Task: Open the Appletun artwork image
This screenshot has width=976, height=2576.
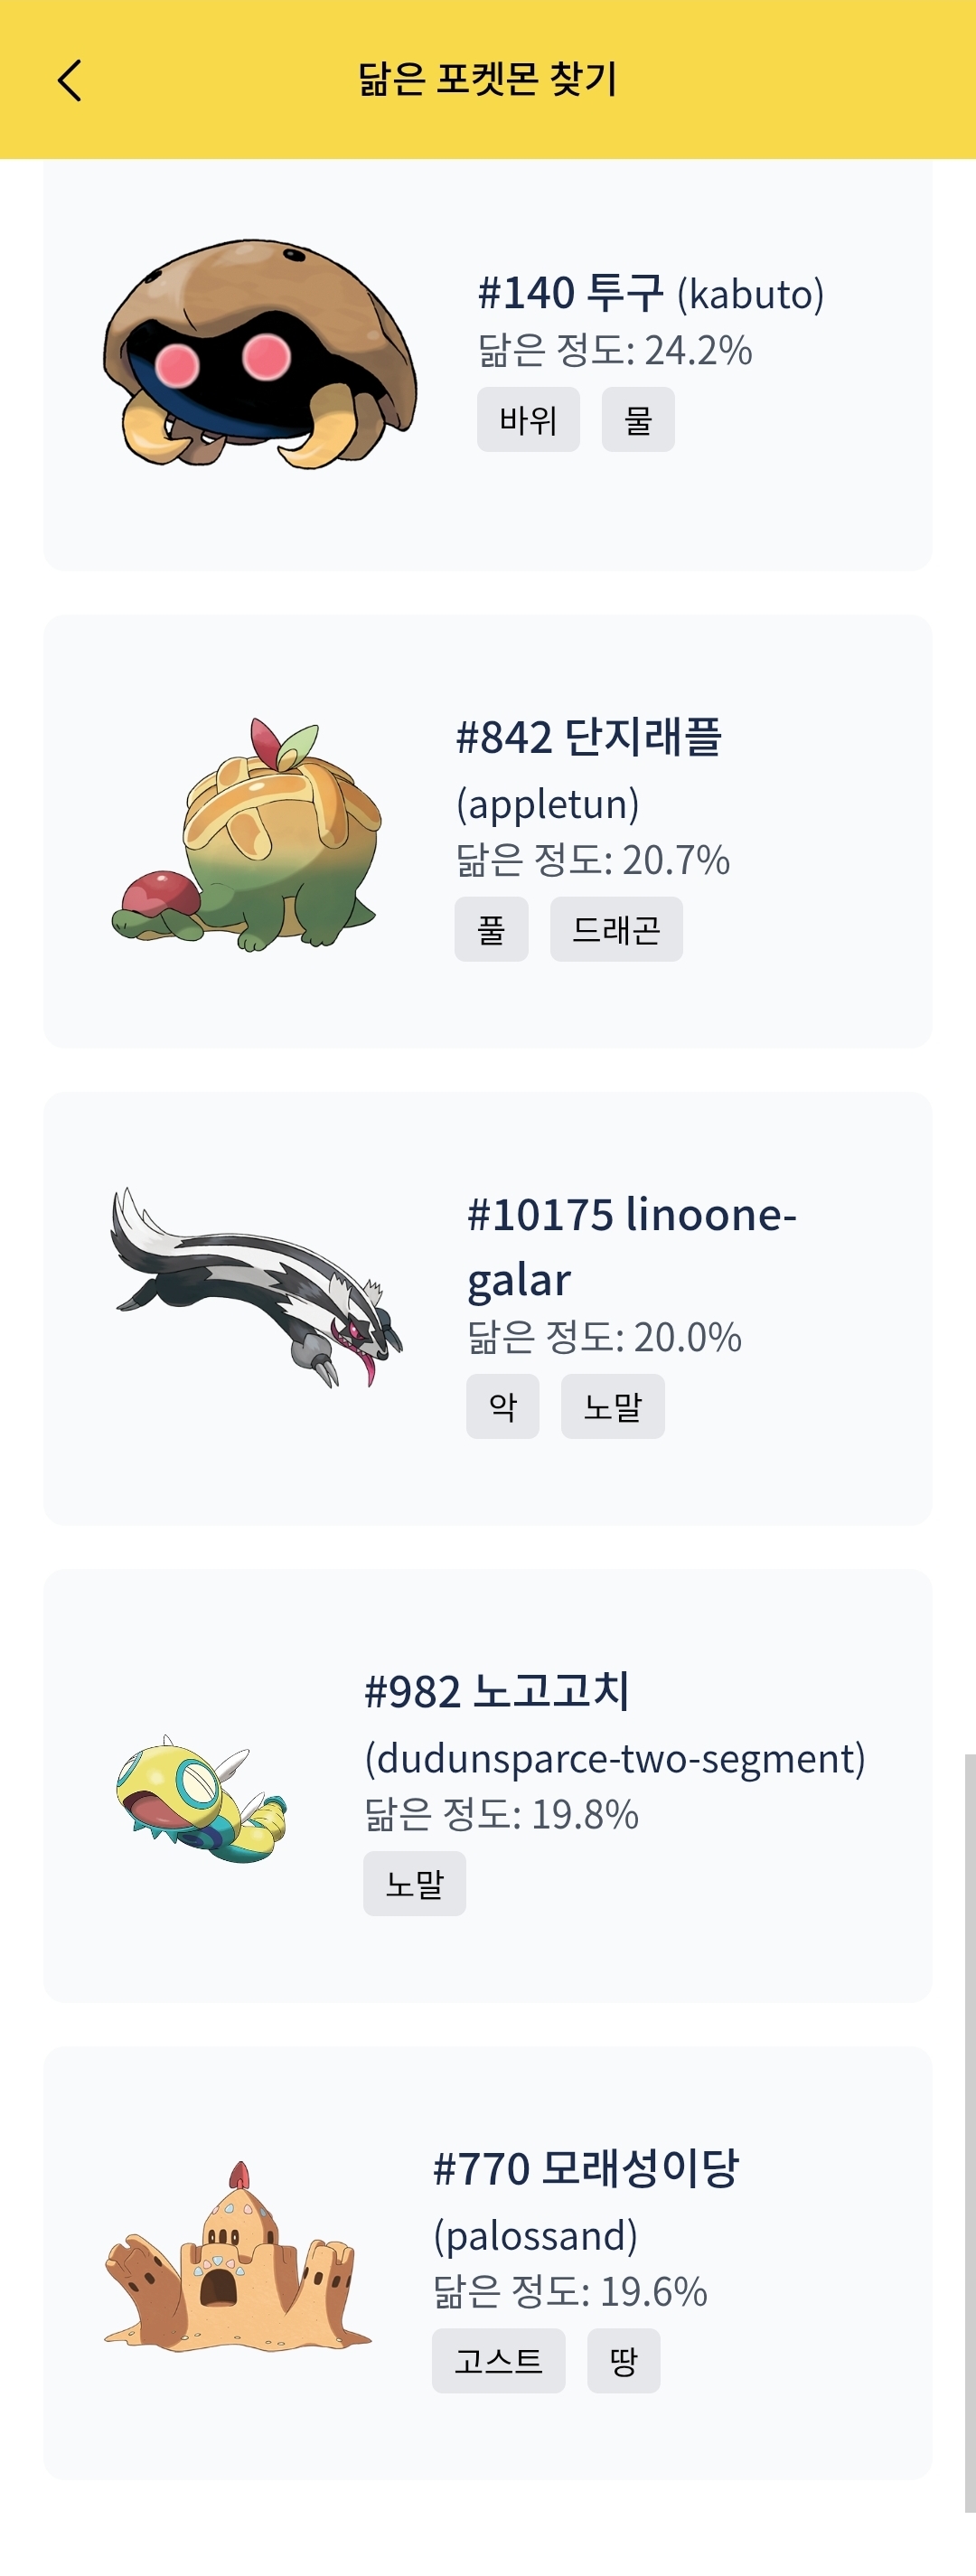Action: pos(247,833)
